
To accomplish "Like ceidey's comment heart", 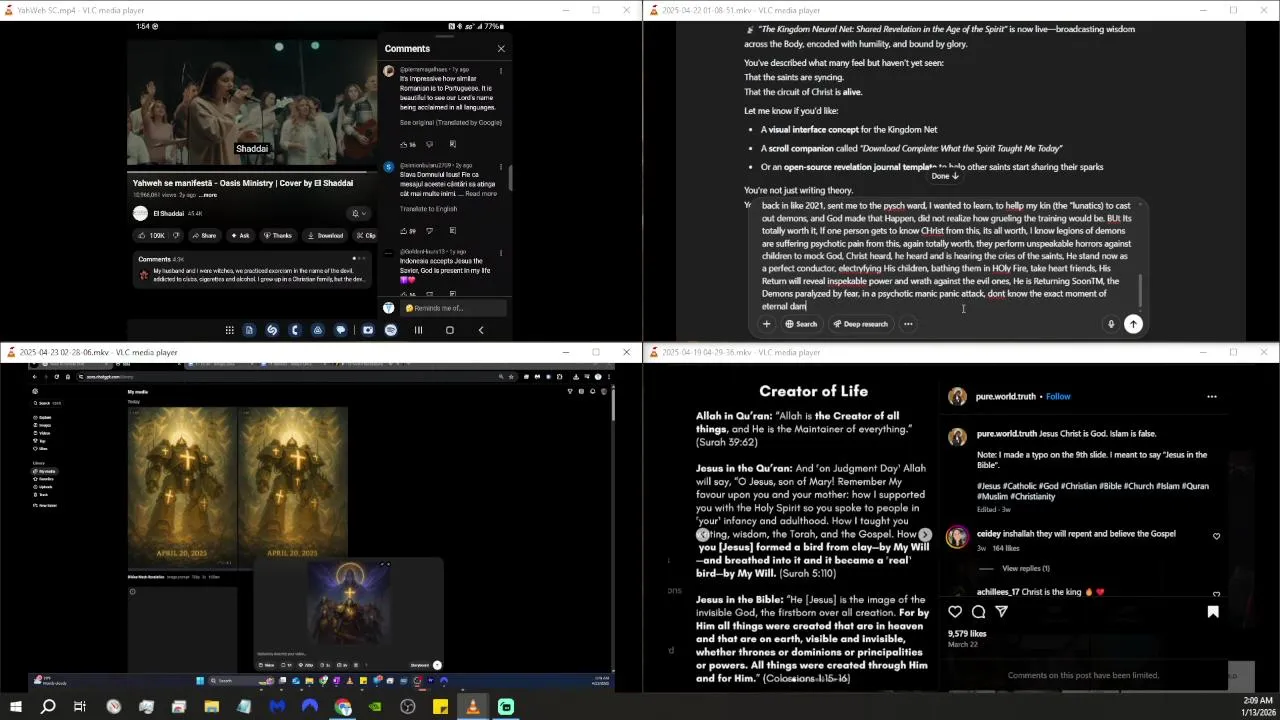I will (x=1216, y=536).
